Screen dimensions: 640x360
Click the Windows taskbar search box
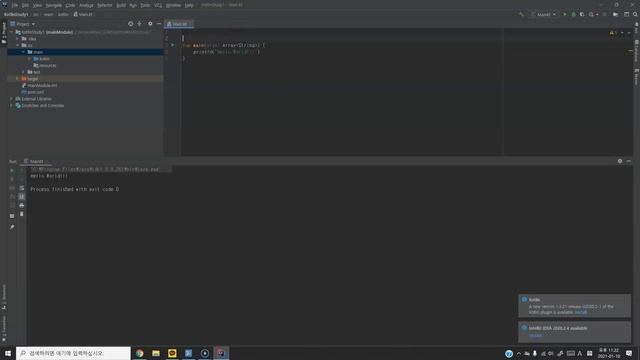[x=73, y=353]
